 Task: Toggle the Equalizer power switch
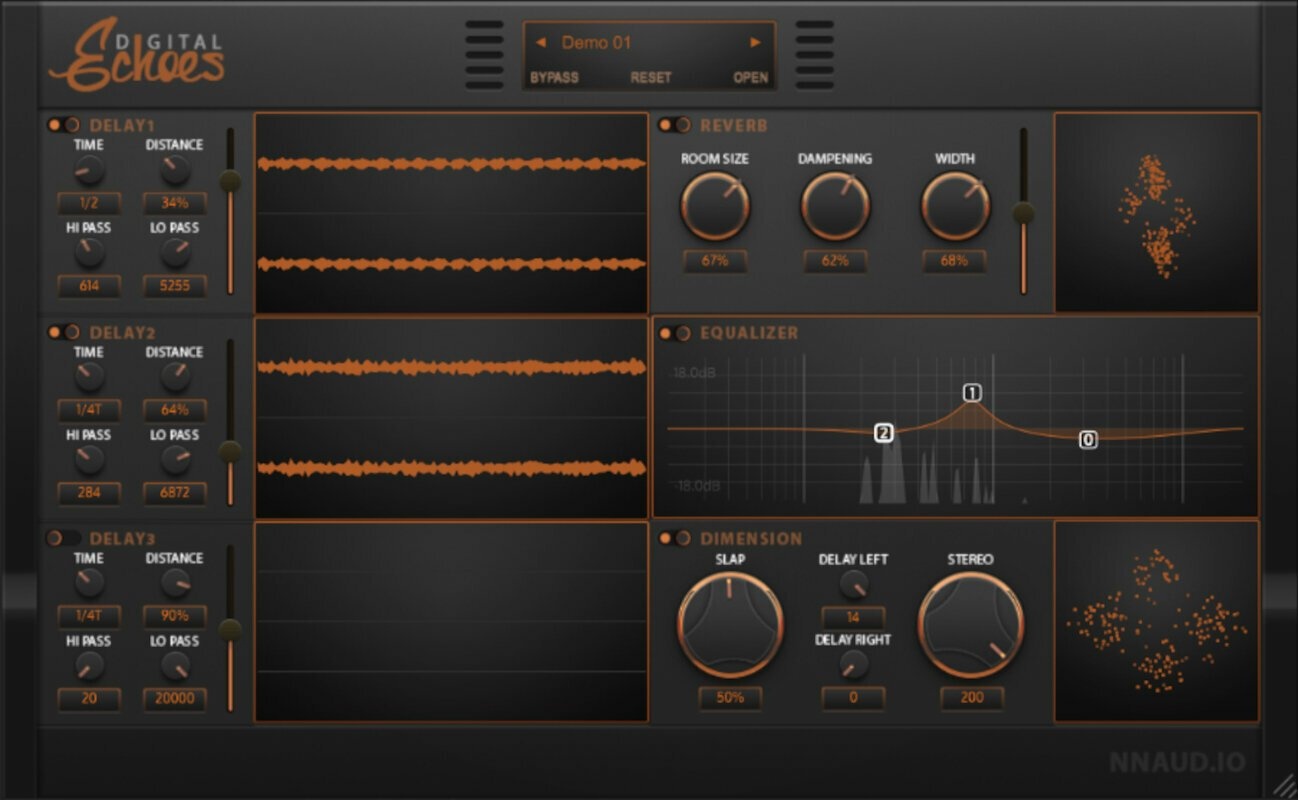click(674, 333)
